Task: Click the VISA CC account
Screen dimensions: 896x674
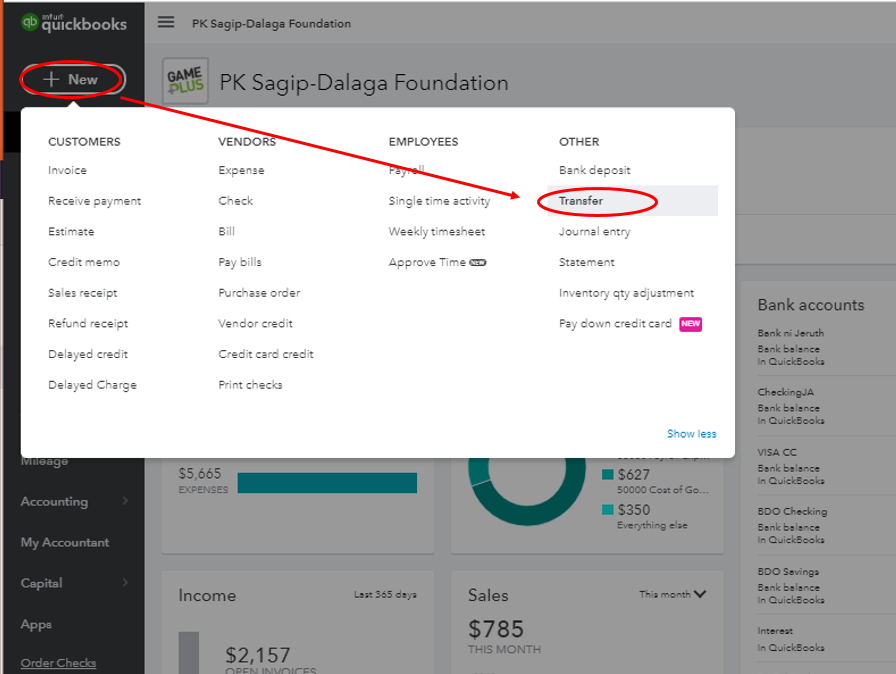Action: (x=777, y=452)
